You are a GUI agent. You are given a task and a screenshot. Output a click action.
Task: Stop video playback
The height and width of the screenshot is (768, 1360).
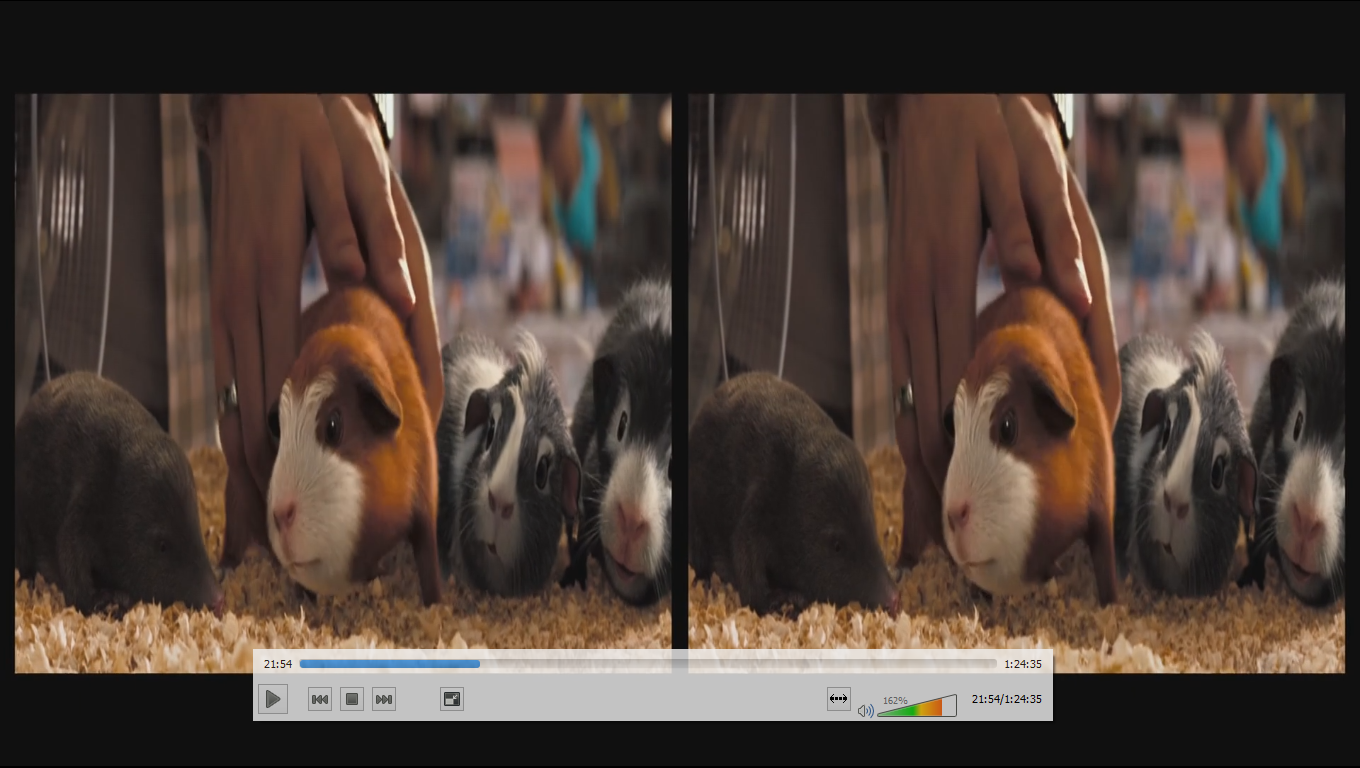coord(352,699)
